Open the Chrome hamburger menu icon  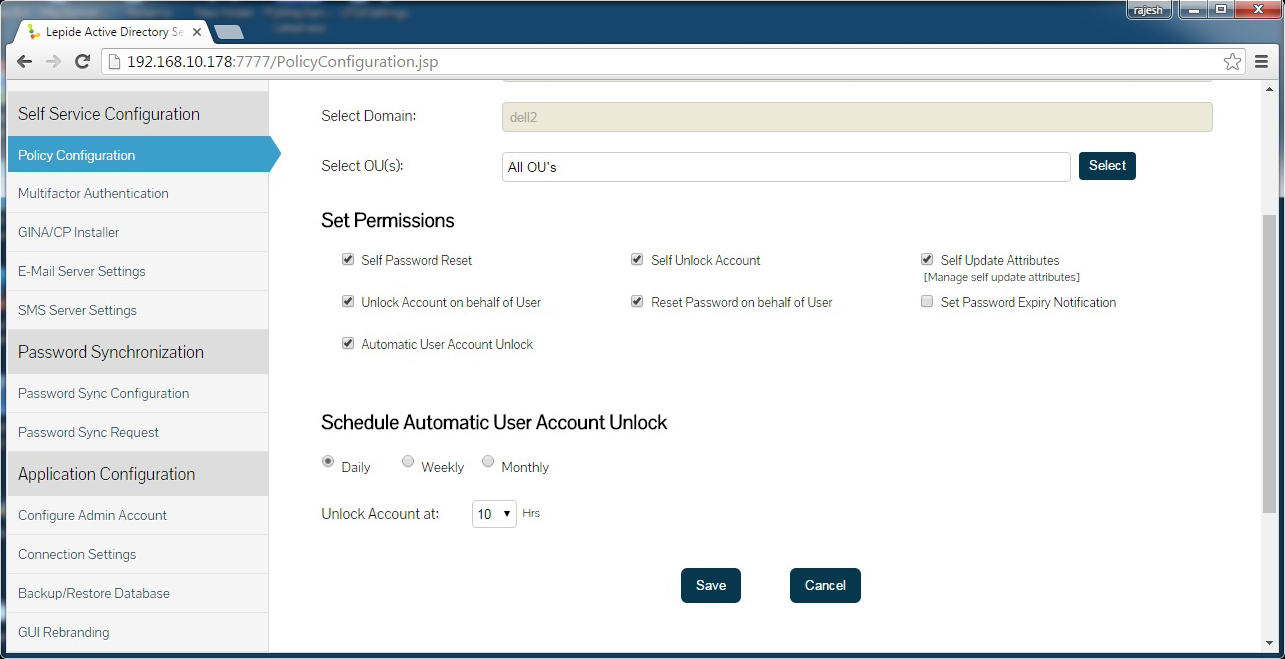(1262, 62)
